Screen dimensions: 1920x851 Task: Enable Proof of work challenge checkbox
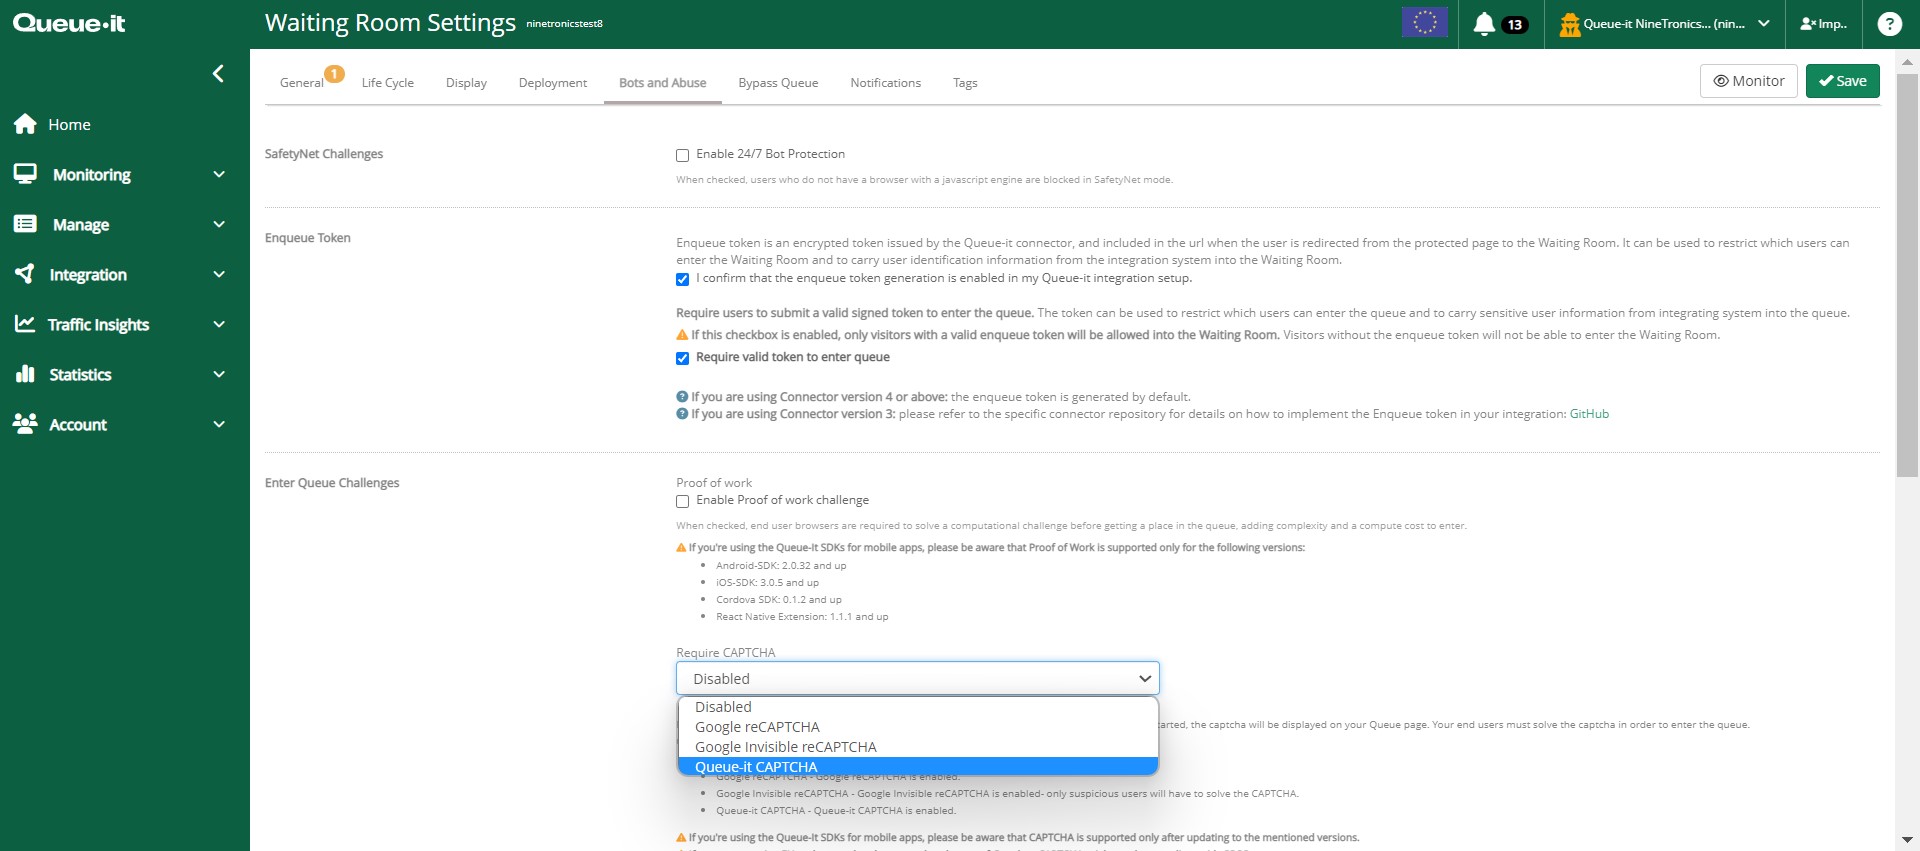tap(682, 501)
